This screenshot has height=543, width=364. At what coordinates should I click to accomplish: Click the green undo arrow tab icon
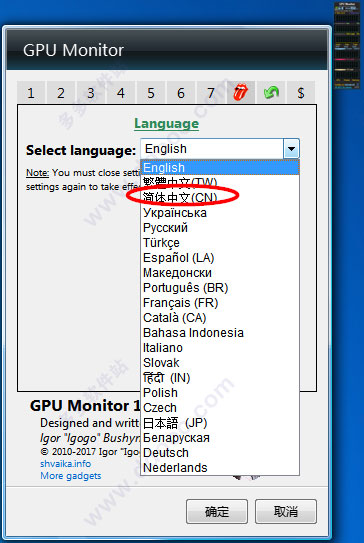coord(271,92)
